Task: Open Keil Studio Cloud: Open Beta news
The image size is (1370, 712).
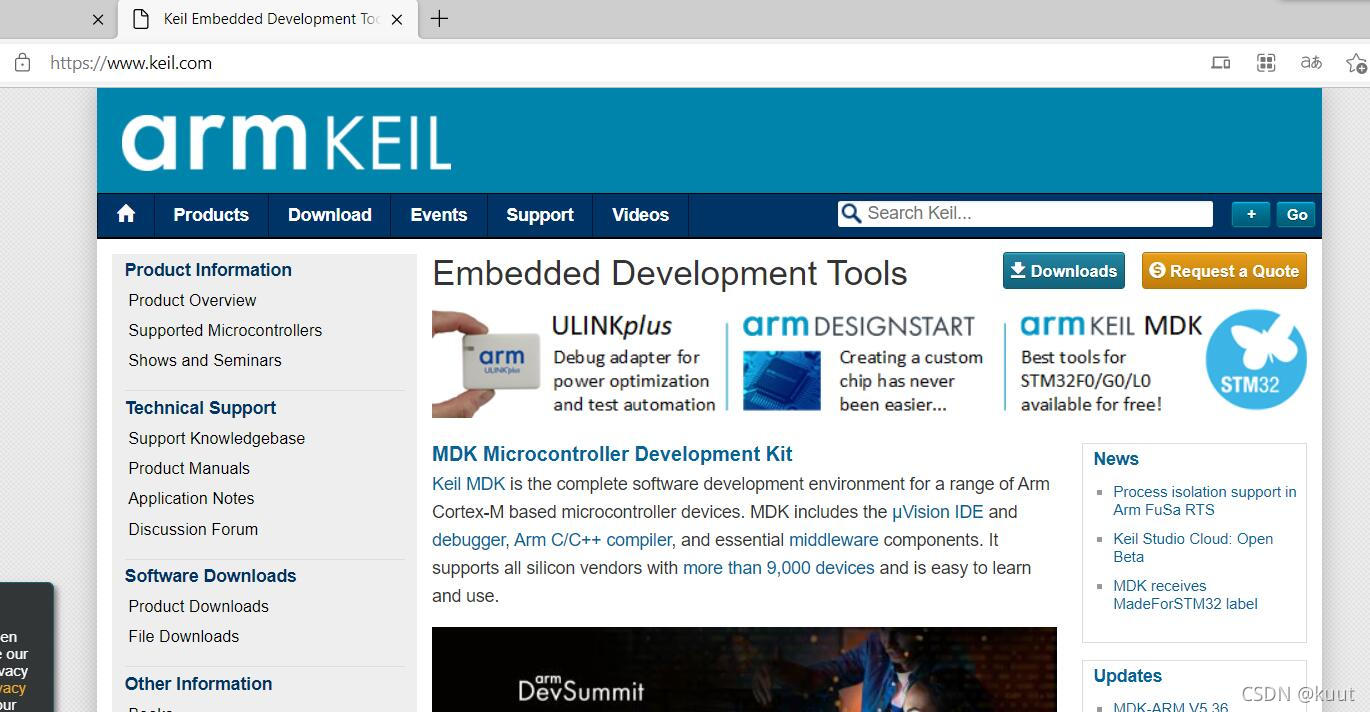Action: [x=1193, y=547]
